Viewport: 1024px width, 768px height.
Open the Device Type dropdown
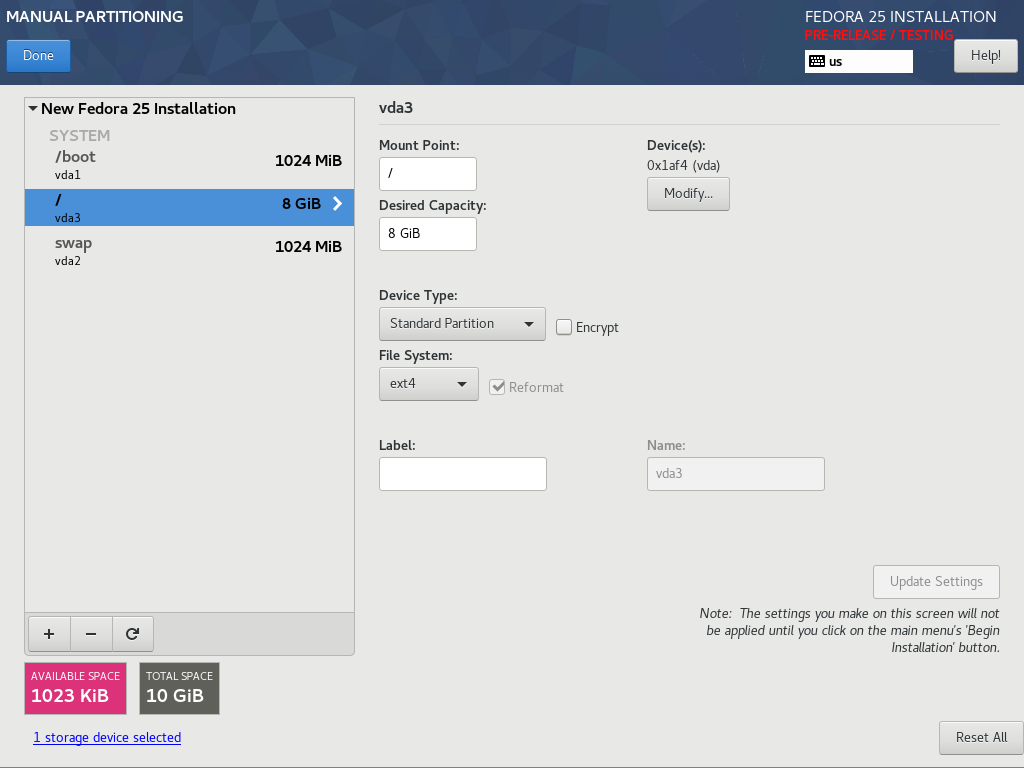pos(462,324)
